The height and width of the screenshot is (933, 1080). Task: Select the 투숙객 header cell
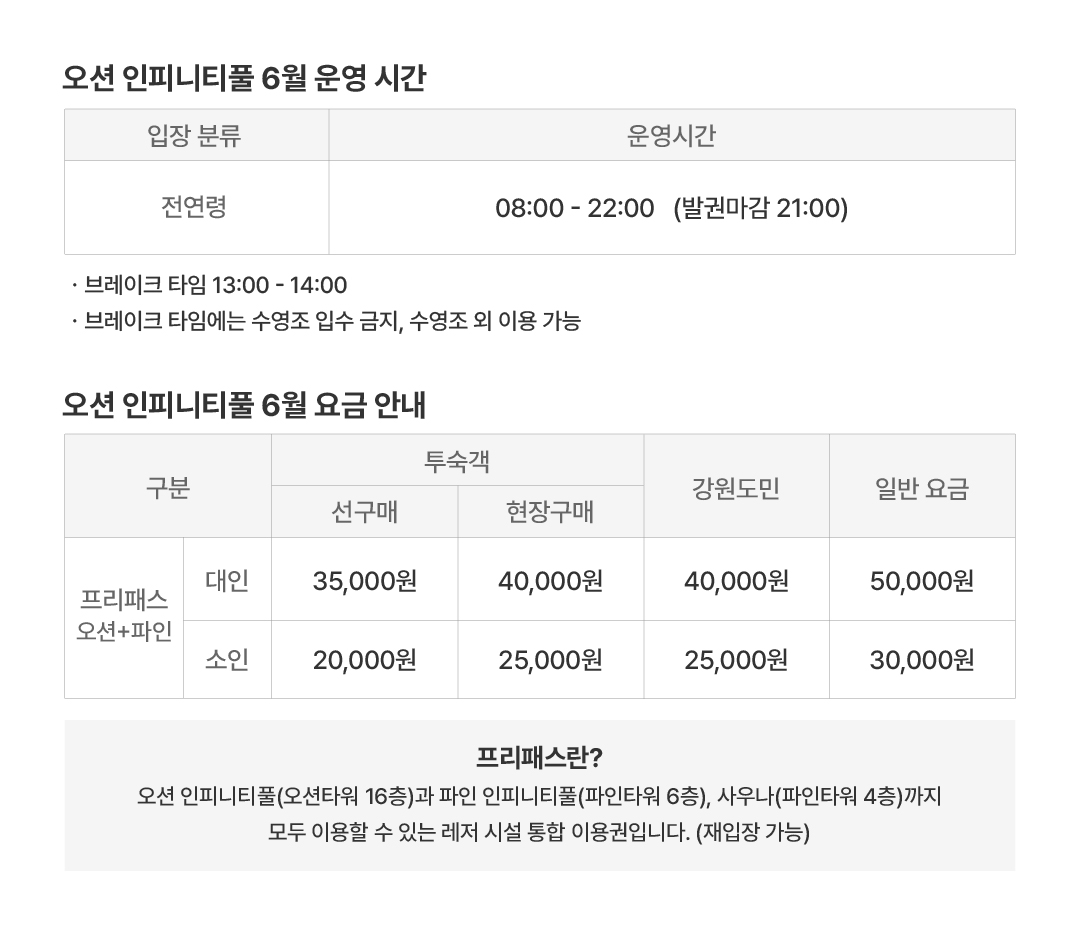pyautogui.click(x=457, y=460)
